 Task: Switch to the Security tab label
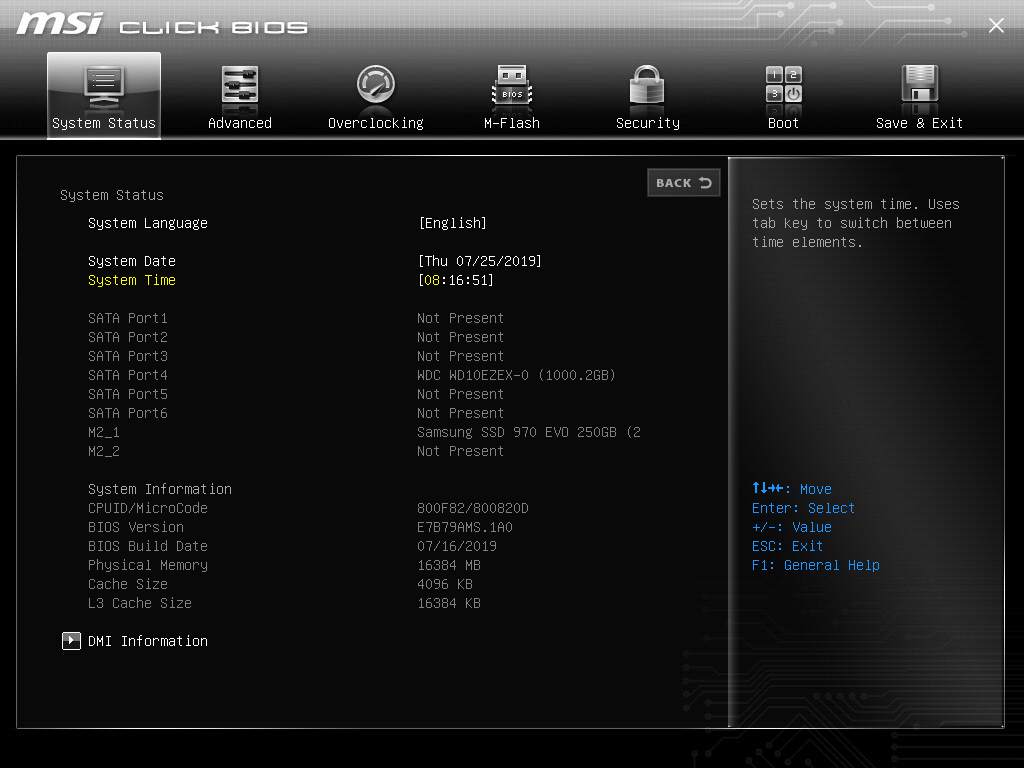click(x=648, y=123)
